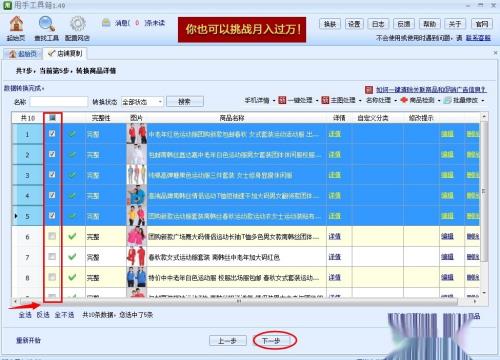
Task: Click the 全不选 deselect all link
Action: click(64, 315)
